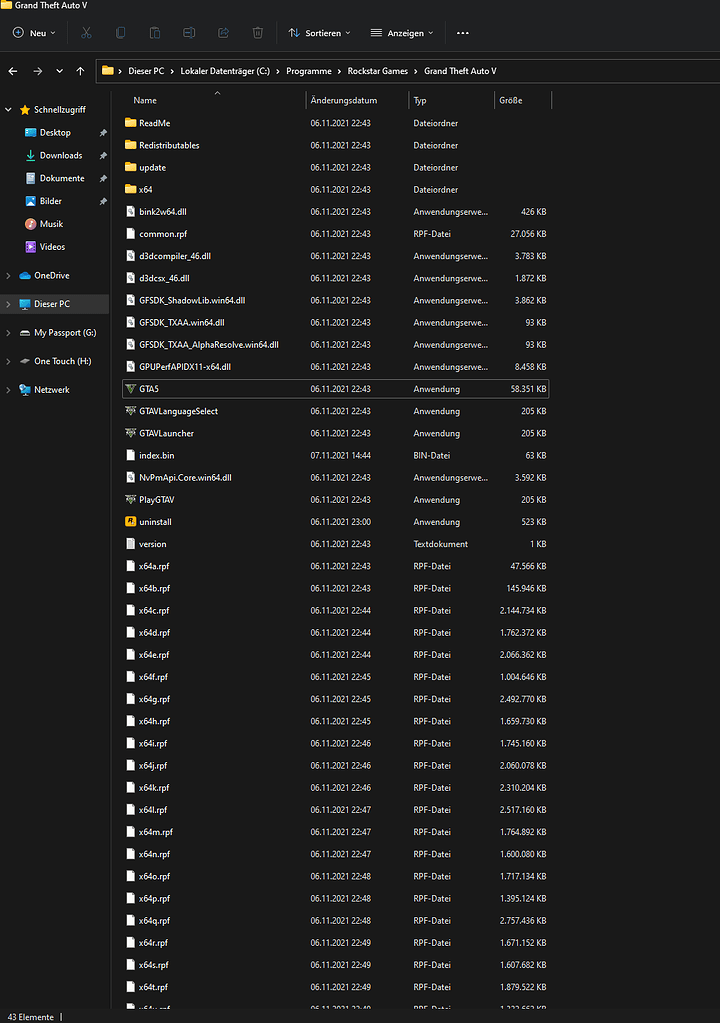The width and height of the screenshot is (720, 1023).
Task: Sort by the Name column header
Action: [x=145, y=100]
